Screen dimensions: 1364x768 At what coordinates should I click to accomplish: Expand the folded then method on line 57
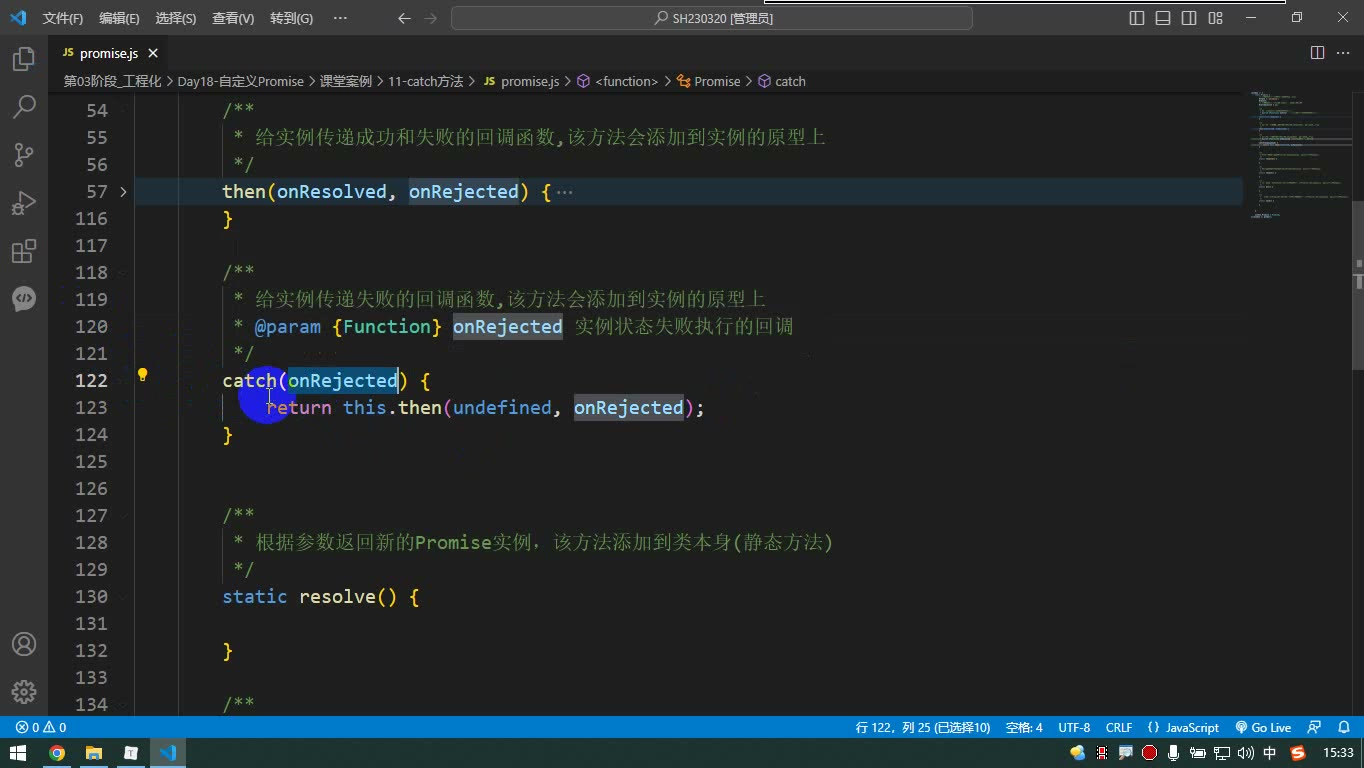[x=123, y=191]
